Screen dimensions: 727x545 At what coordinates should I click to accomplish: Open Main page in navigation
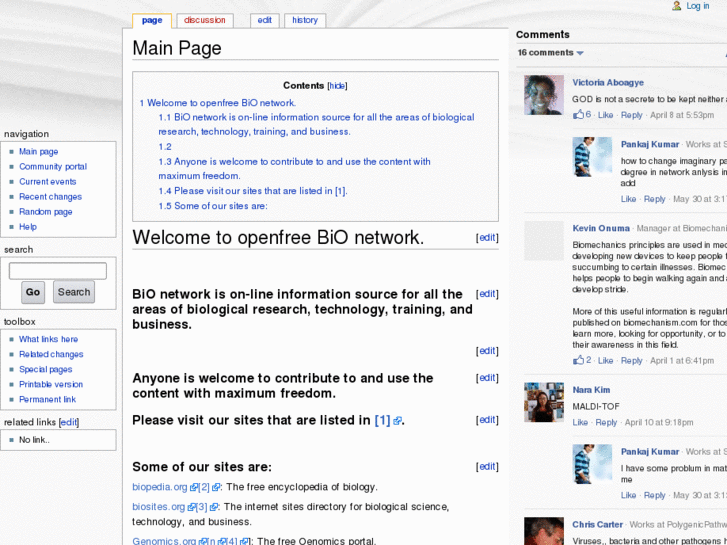tap(38, 152)
